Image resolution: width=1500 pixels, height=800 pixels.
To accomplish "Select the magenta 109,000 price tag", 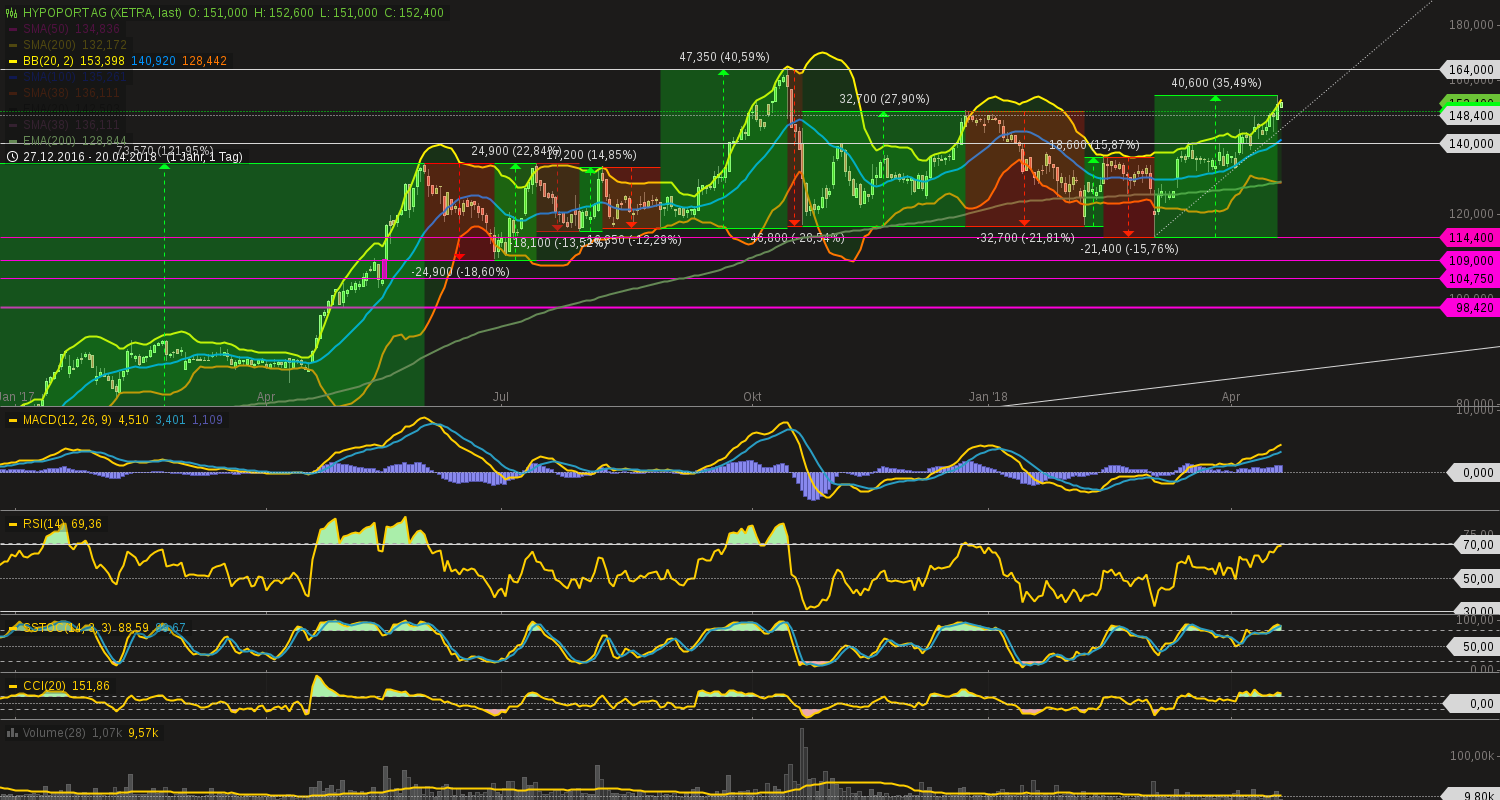I will [1468, 261].
